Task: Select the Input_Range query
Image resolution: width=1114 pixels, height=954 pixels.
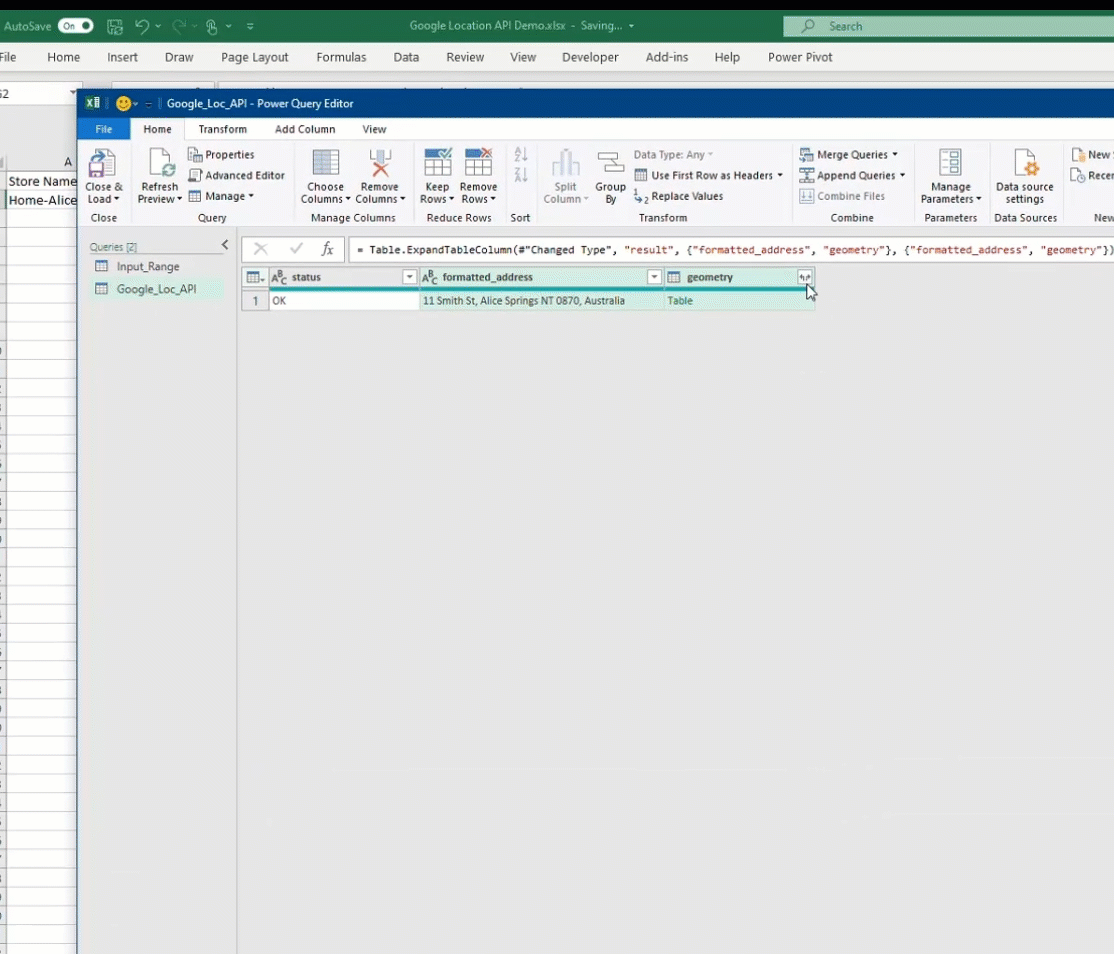Action: point(148,266)
